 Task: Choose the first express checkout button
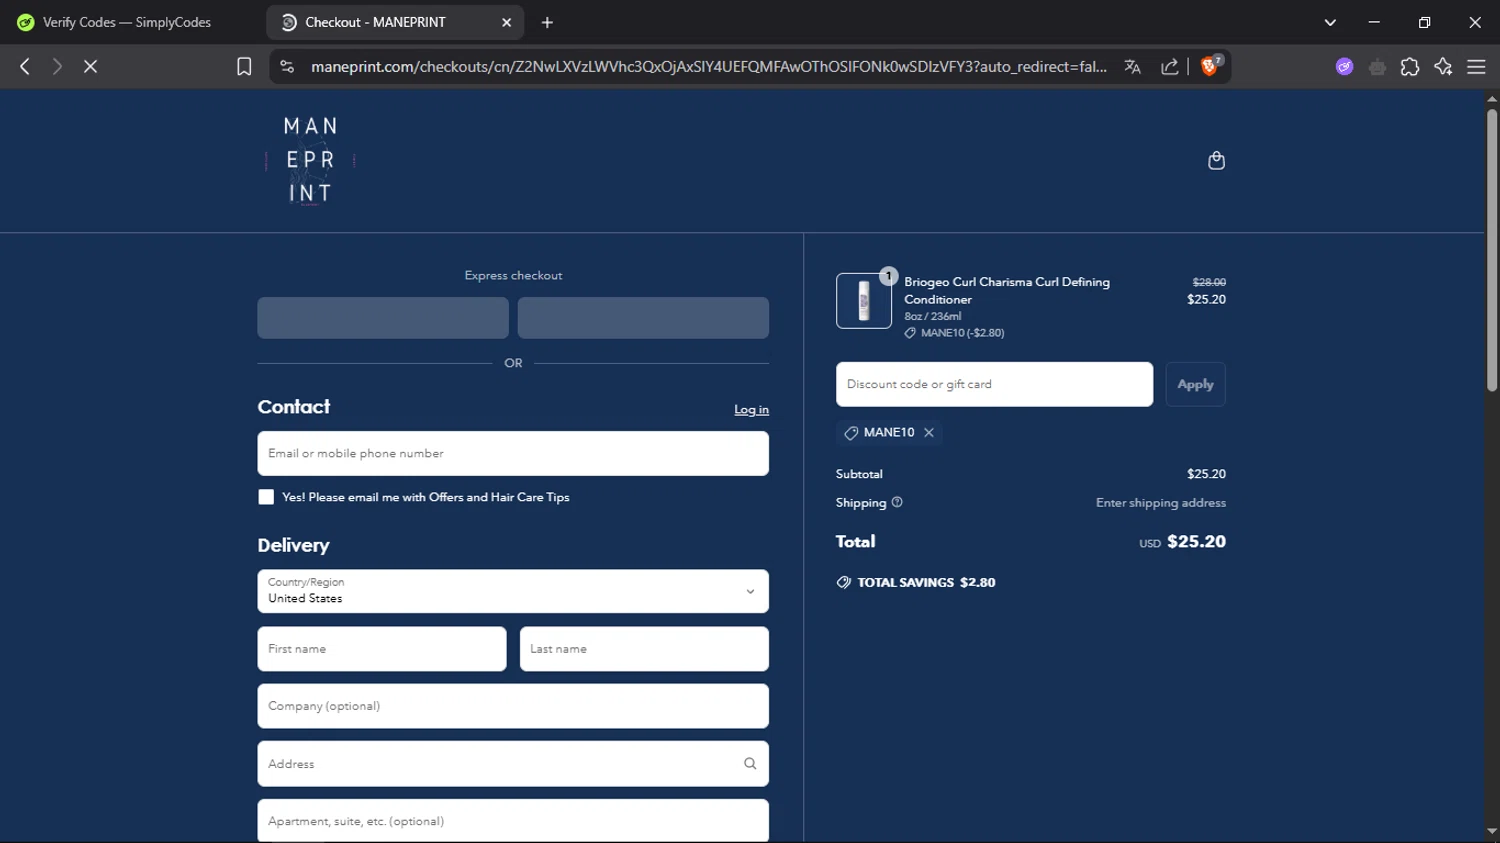[383, 317]
